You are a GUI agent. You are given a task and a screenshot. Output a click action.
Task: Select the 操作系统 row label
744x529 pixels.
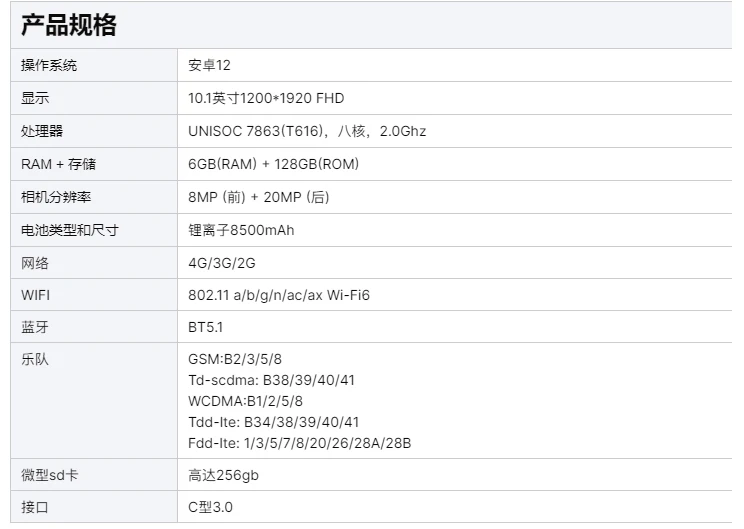[x=49, y=66]
